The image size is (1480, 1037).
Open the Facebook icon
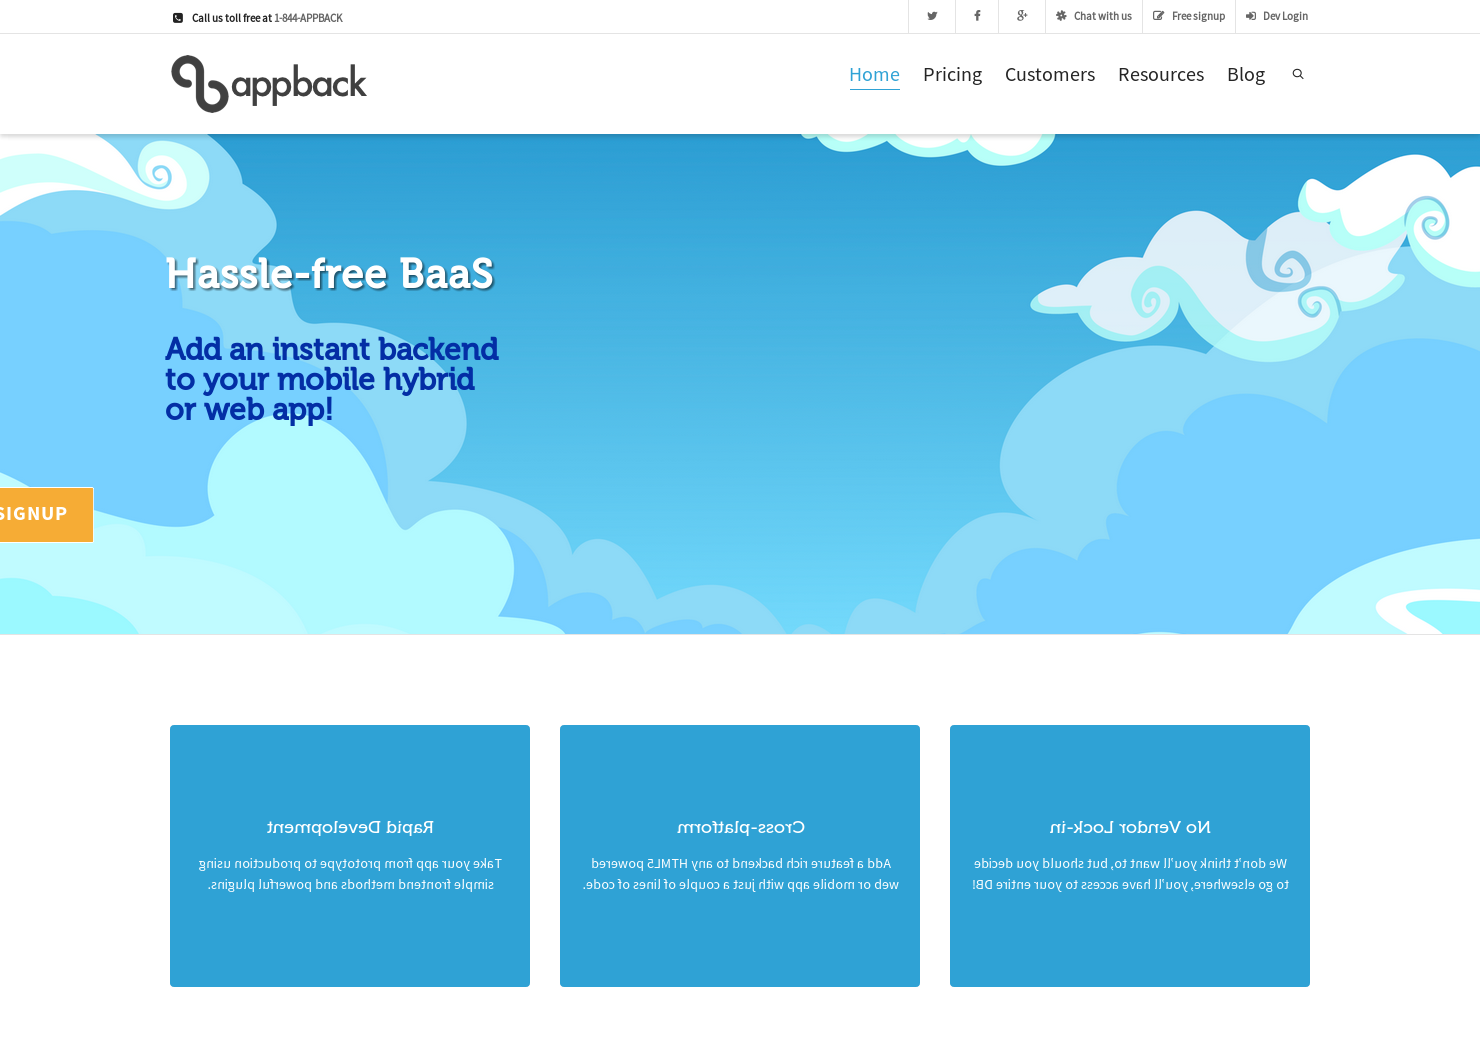pos(976,16)
